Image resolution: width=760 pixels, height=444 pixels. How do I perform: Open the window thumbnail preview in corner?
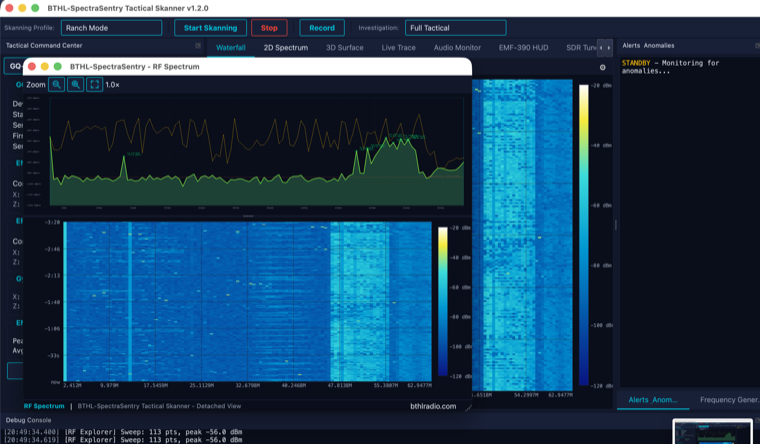pyautogui.click(x=712, y=432)
